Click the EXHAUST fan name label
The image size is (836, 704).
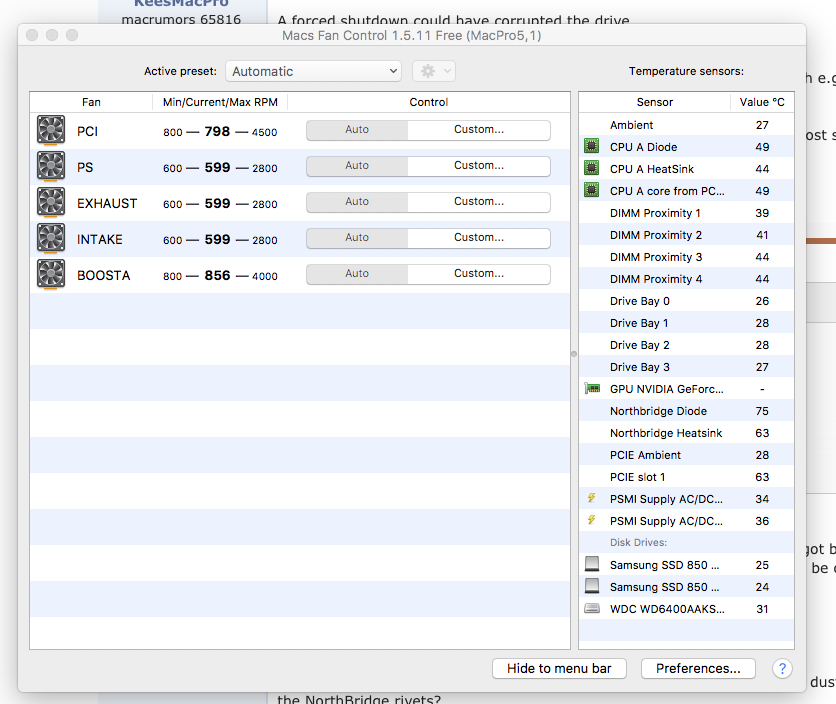click(x=107, y=203)
